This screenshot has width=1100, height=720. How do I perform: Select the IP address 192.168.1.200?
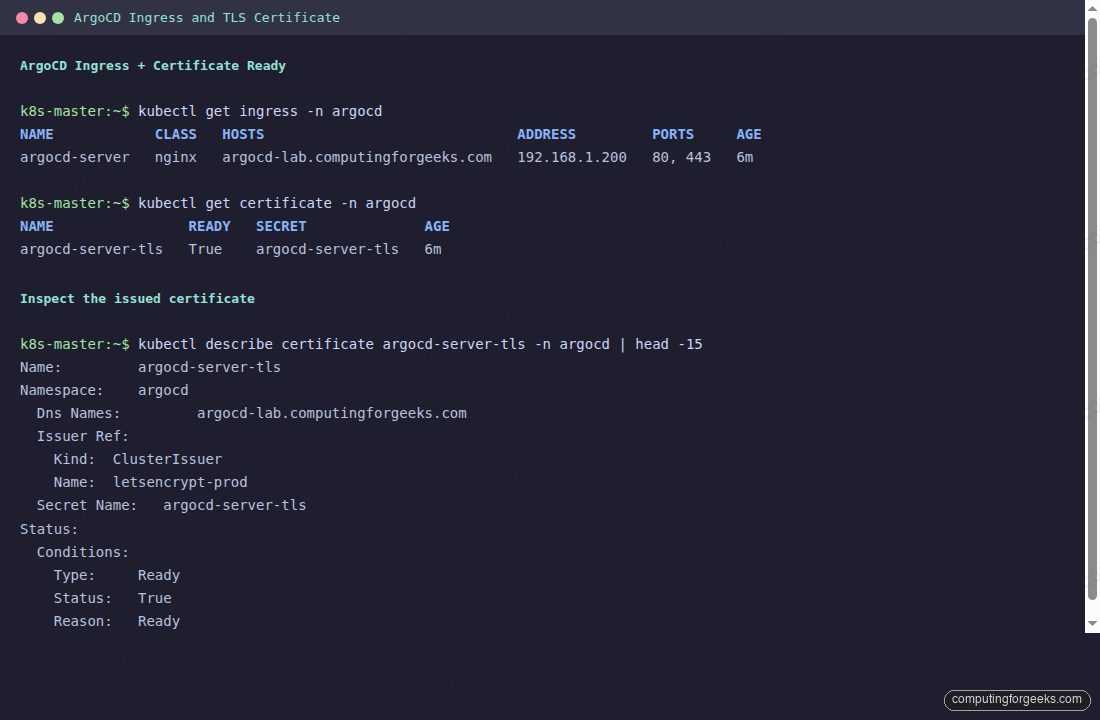(x=572, y=157)
